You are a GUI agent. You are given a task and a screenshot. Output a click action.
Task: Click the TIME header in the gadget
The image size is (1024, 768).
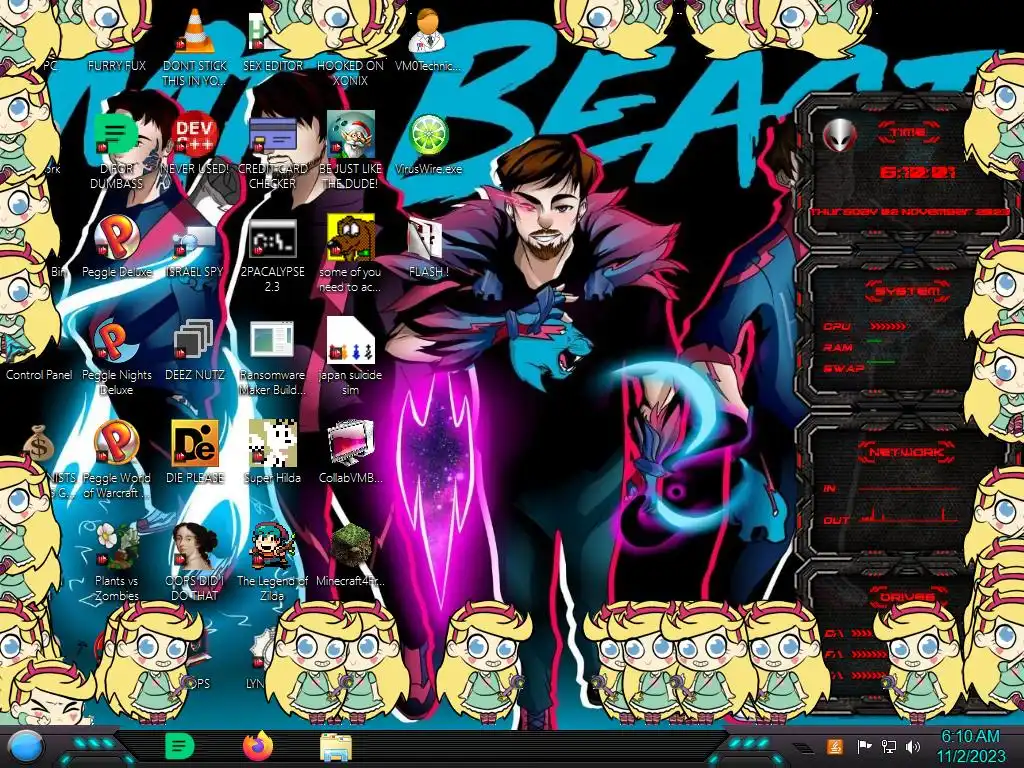pos(908,132)
